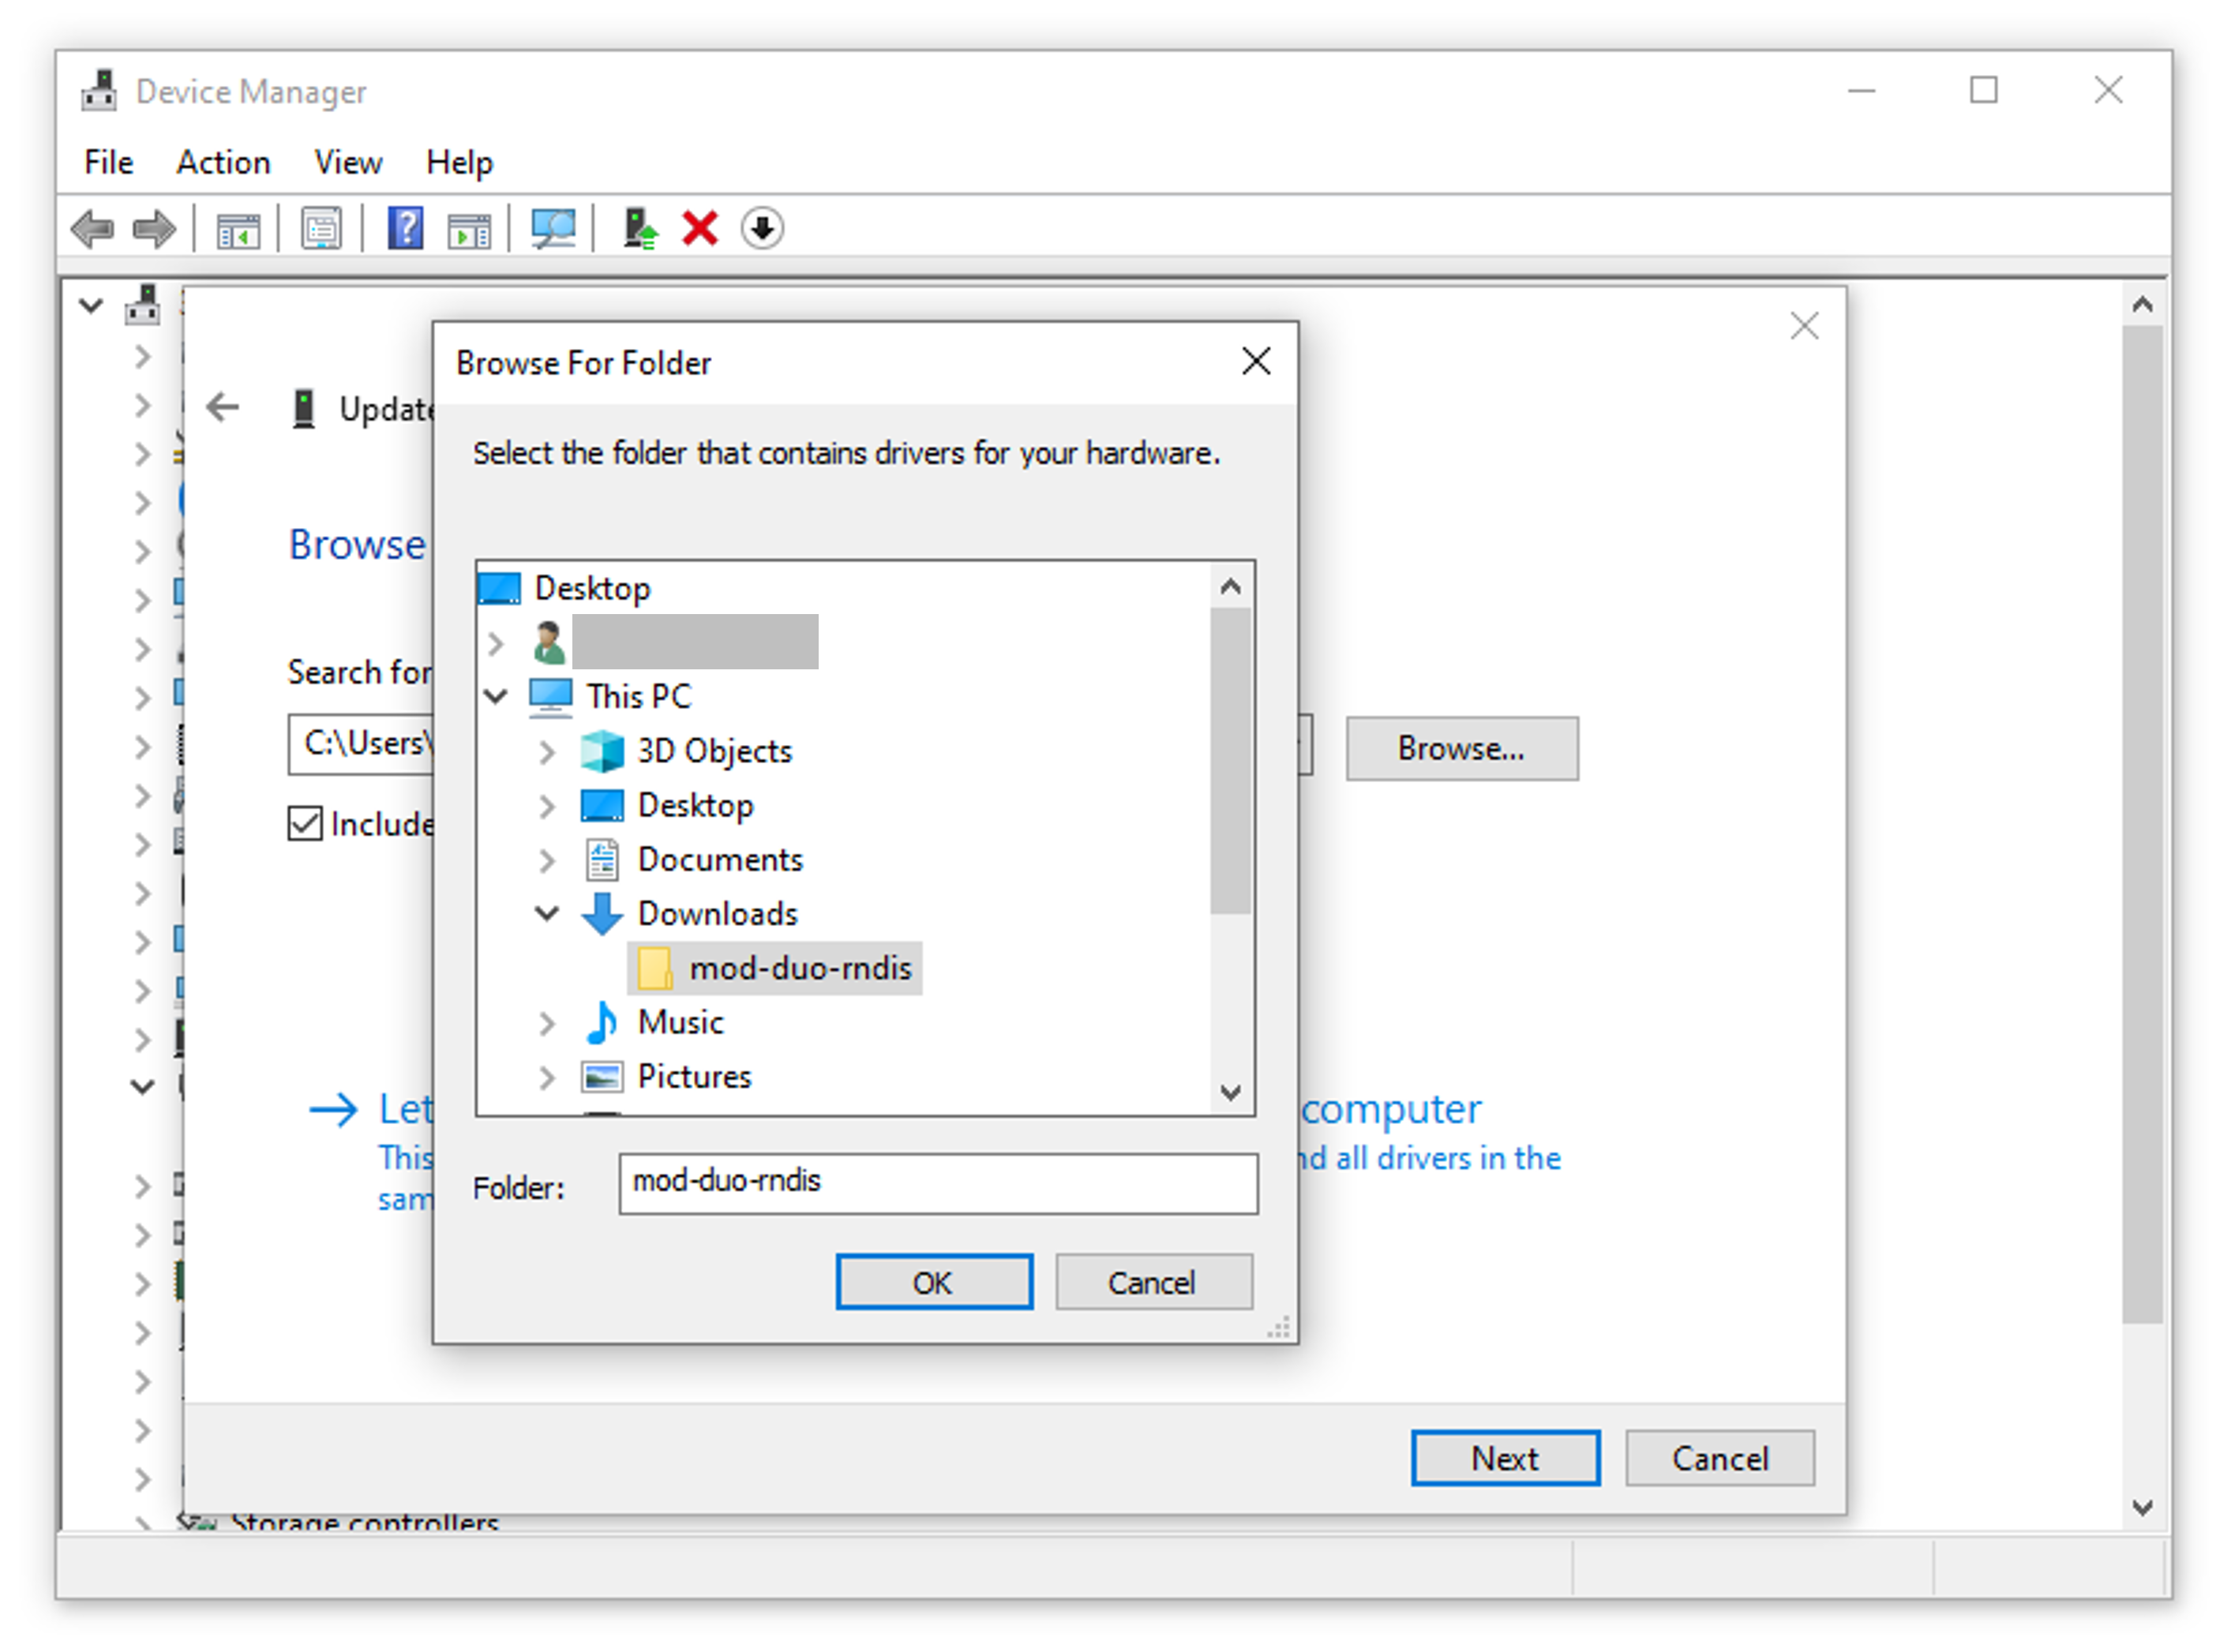The width and height of the screenshot is (2231, 1652).
Task: Click the OK button in Browse For Folder
Action: (934, 1282)
